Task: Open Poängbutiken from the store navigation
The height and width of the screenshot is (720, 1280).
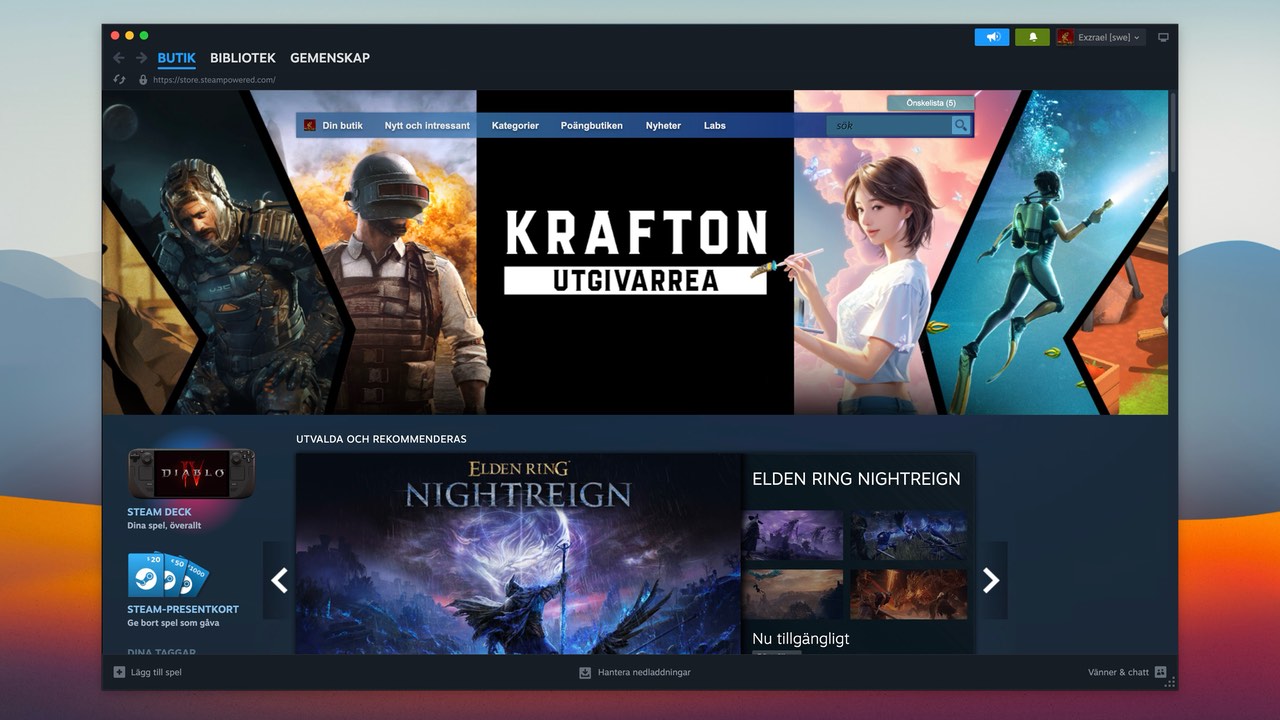Action: point(592,125)
